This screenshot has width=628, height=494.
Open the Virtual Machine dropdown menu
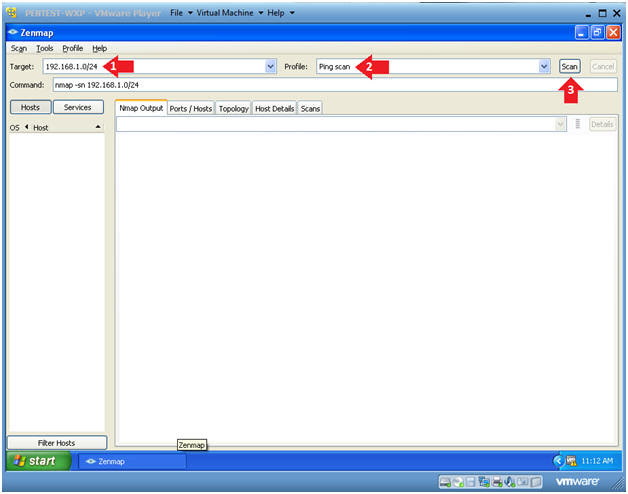pos(229,13)
